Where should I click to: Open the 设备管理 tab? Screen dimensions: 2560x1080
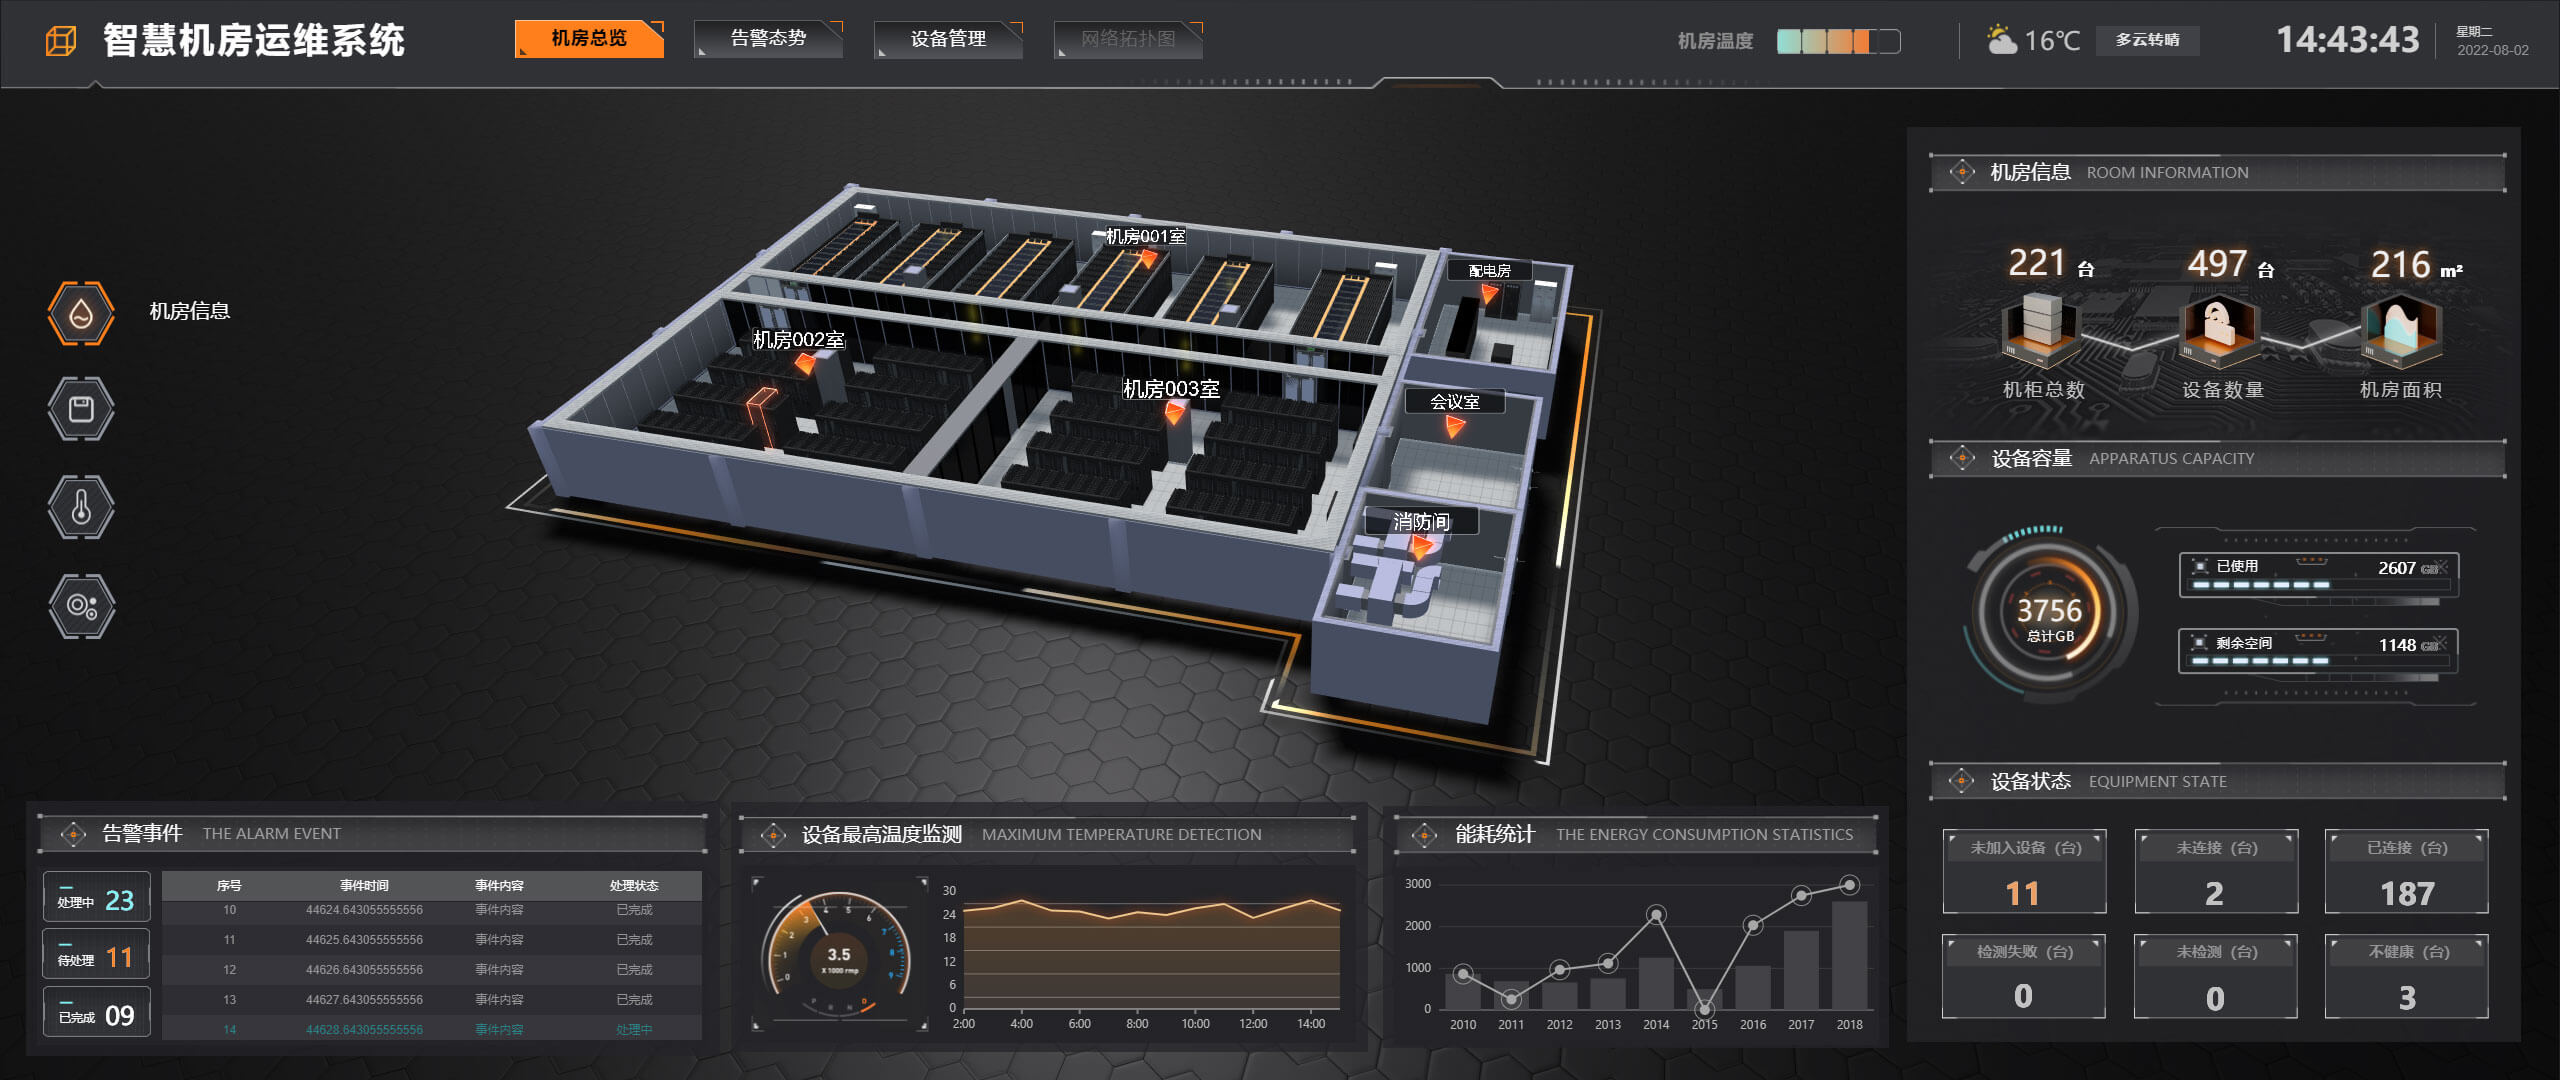(x=948, y=39)
